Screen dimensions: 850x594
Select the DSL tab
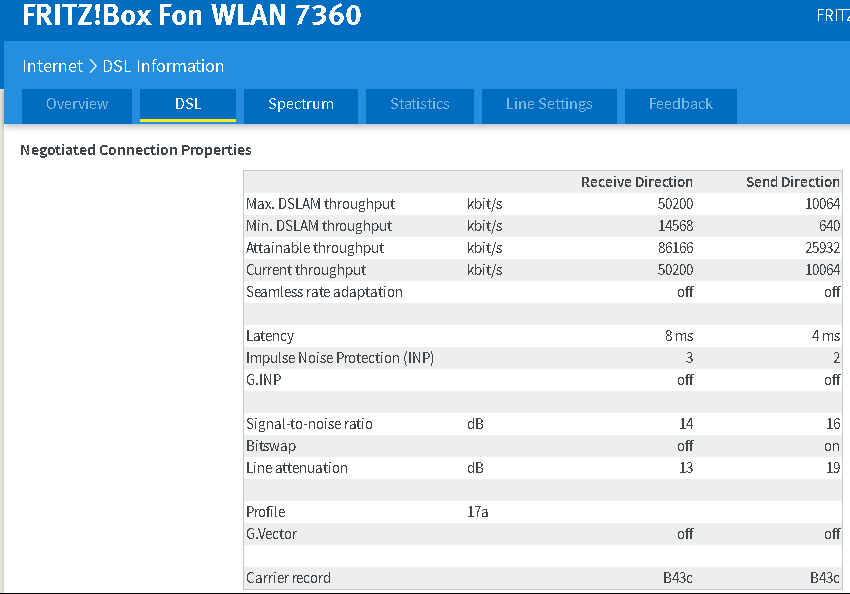point(188,104)
